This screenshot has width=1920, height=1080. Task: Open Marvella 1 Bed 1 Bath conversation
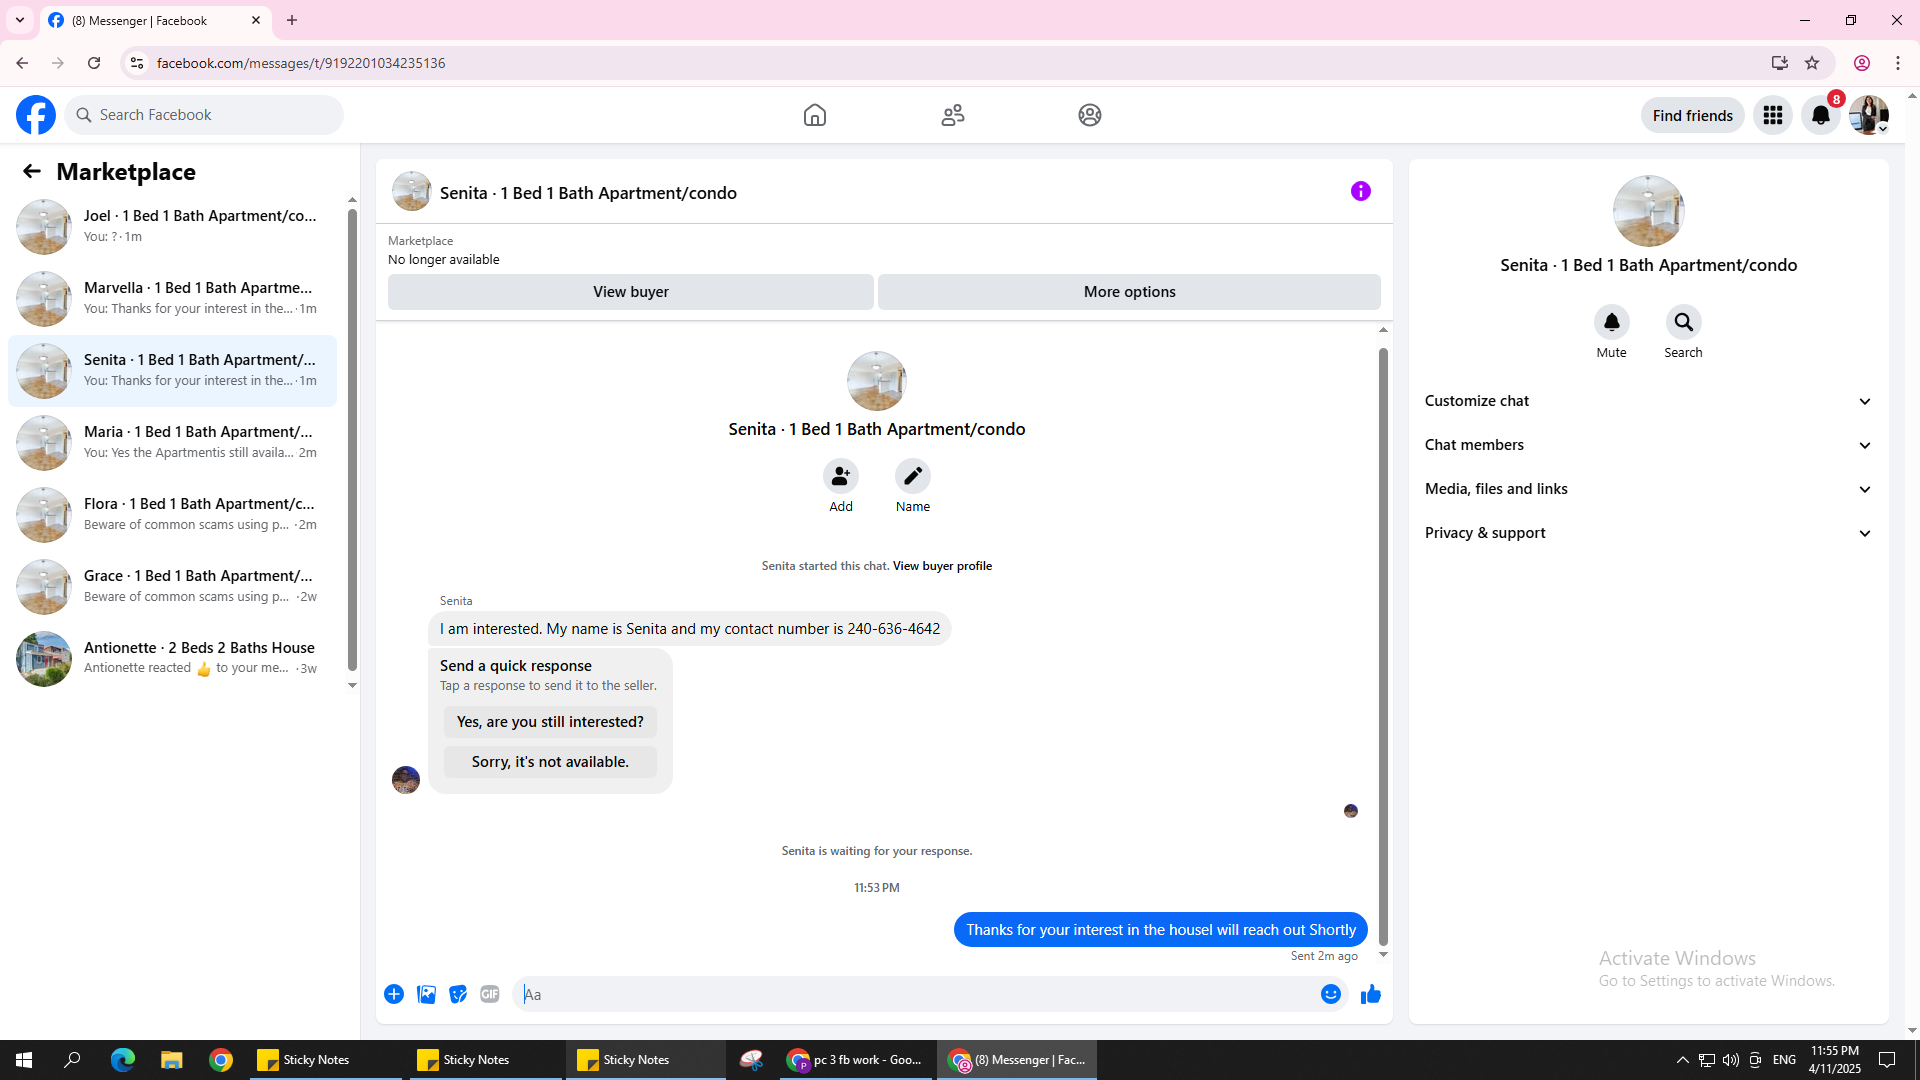pyautogui.click(x=172, y=299)
